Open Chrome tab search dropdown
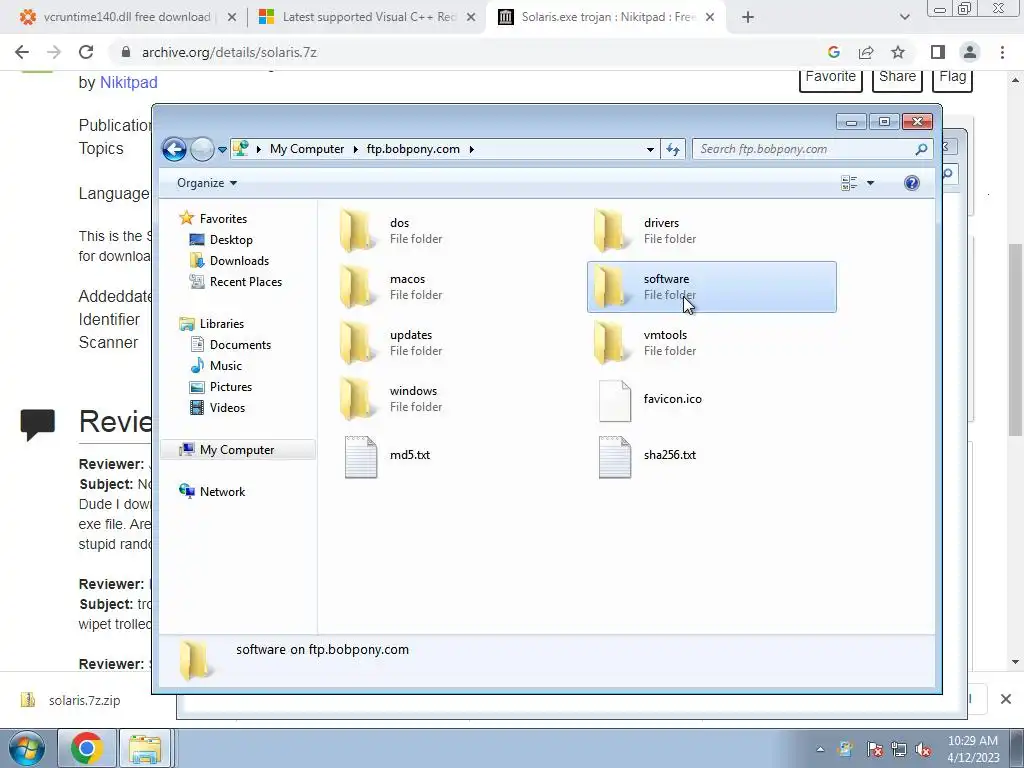Screen dimensions: 1024x768 coord(904,17)
